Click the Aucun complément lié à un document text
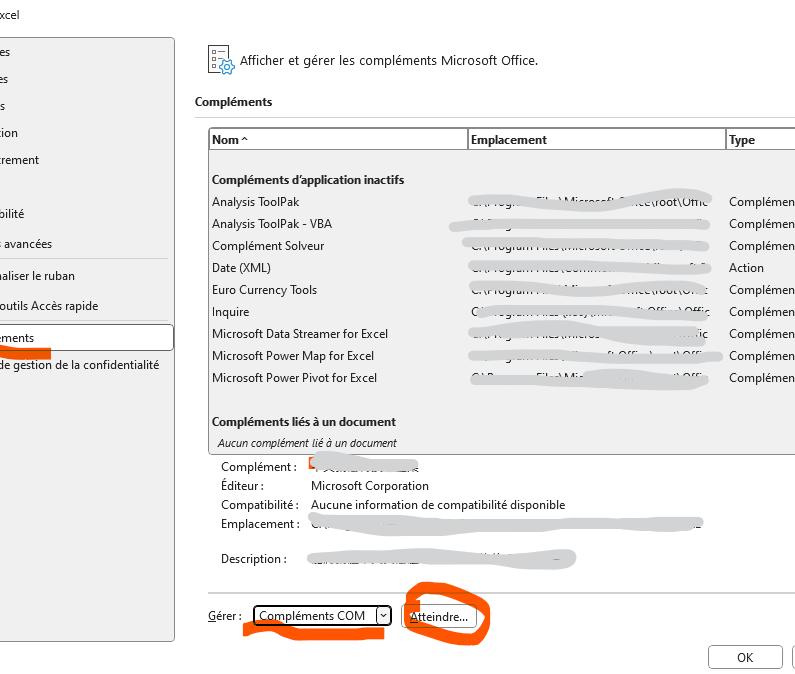 [307, 443]
